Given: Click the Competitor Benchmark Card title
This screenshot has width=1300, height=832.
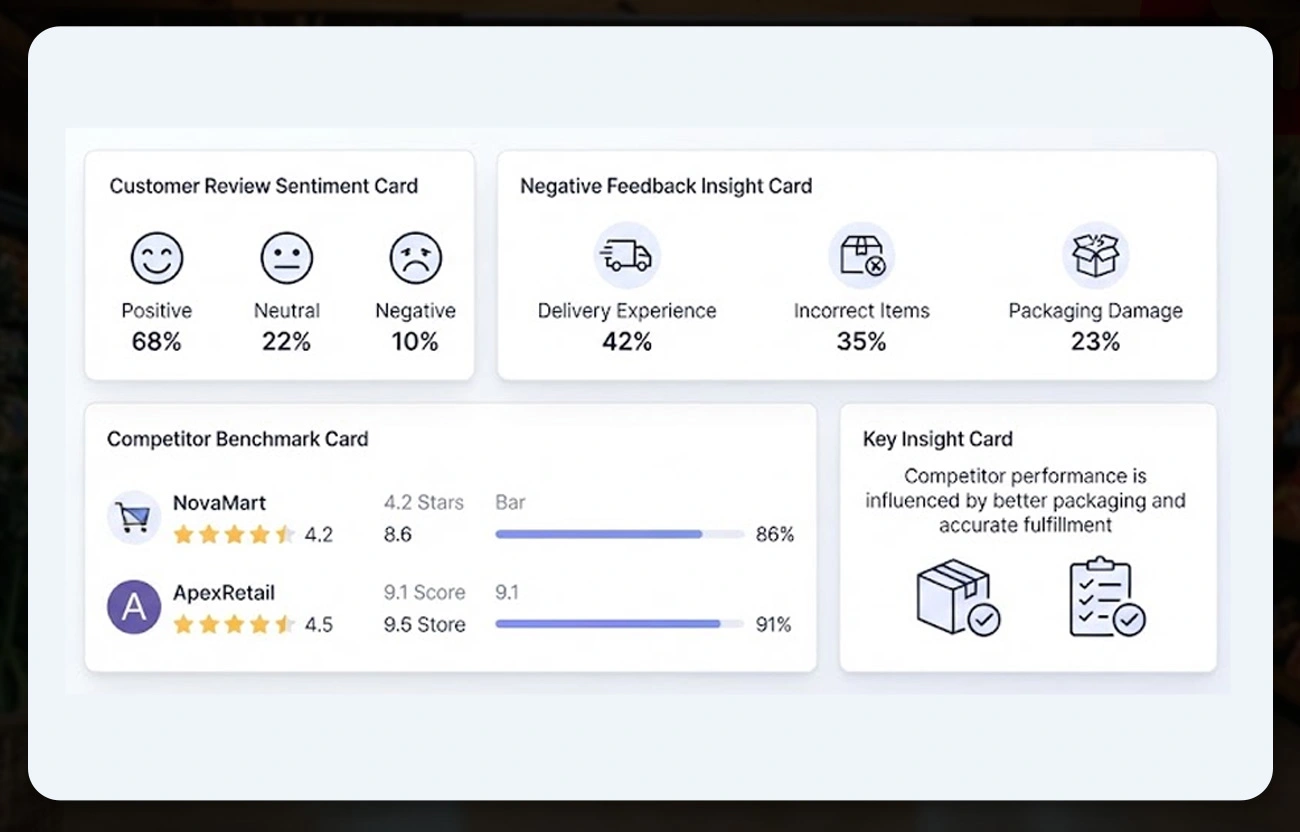Looking at the screenshot, I should [238, 439].
